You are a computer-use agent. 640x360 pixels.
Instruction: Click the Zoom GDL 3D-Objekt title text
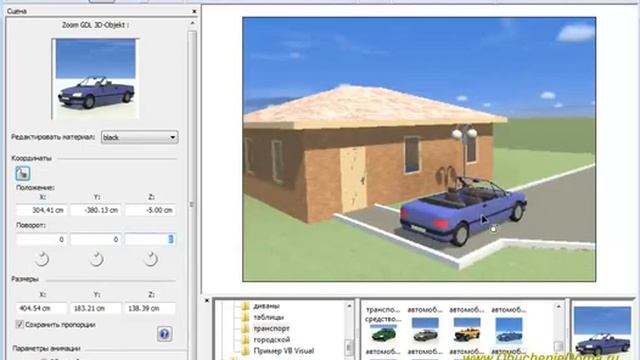point(96,25)
